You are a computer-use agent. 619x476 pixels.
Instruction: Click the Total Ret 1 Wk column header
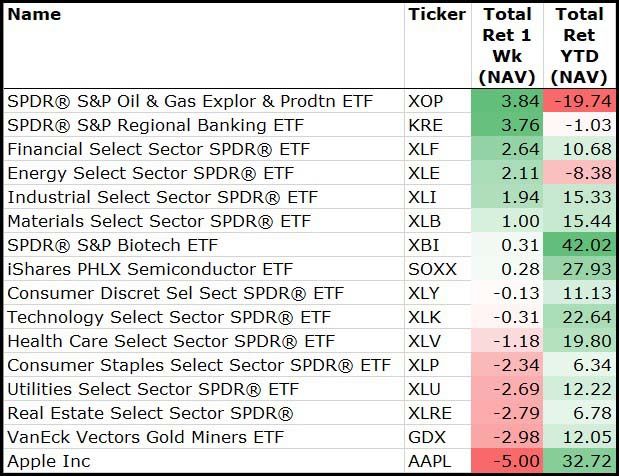coord(507,45)
